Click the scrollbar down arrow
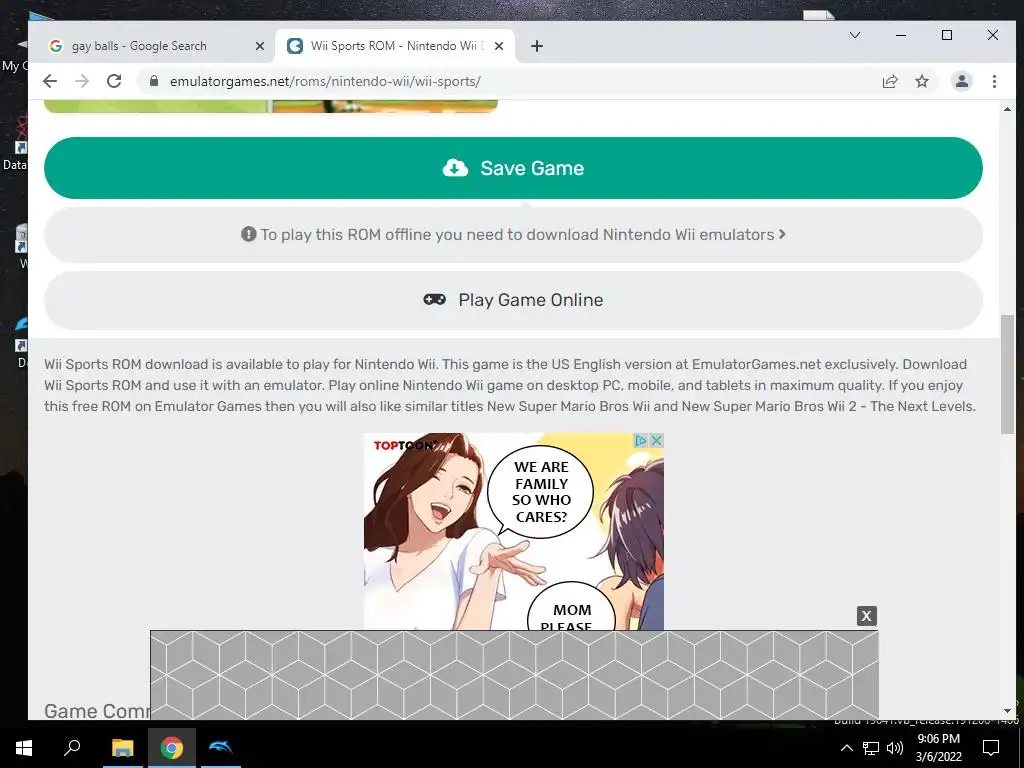The height and width of the screenshot is (768, 1024). 1007,711
